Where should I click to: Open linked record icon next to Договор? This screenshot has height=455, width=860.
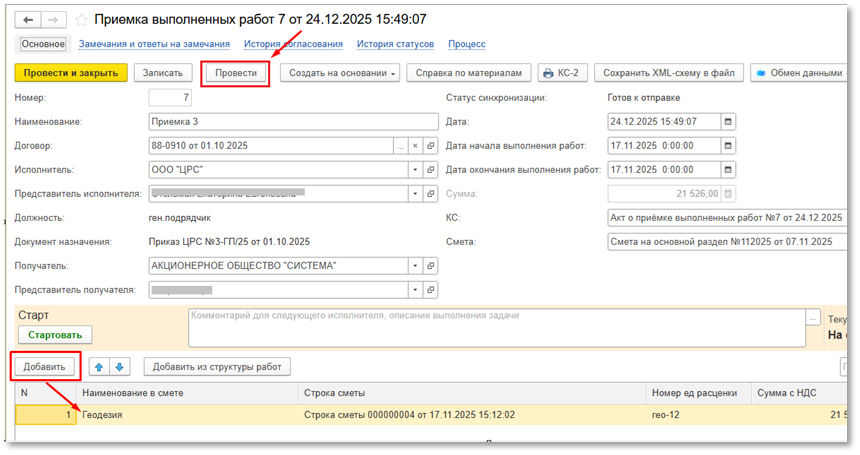coord(431,146)
